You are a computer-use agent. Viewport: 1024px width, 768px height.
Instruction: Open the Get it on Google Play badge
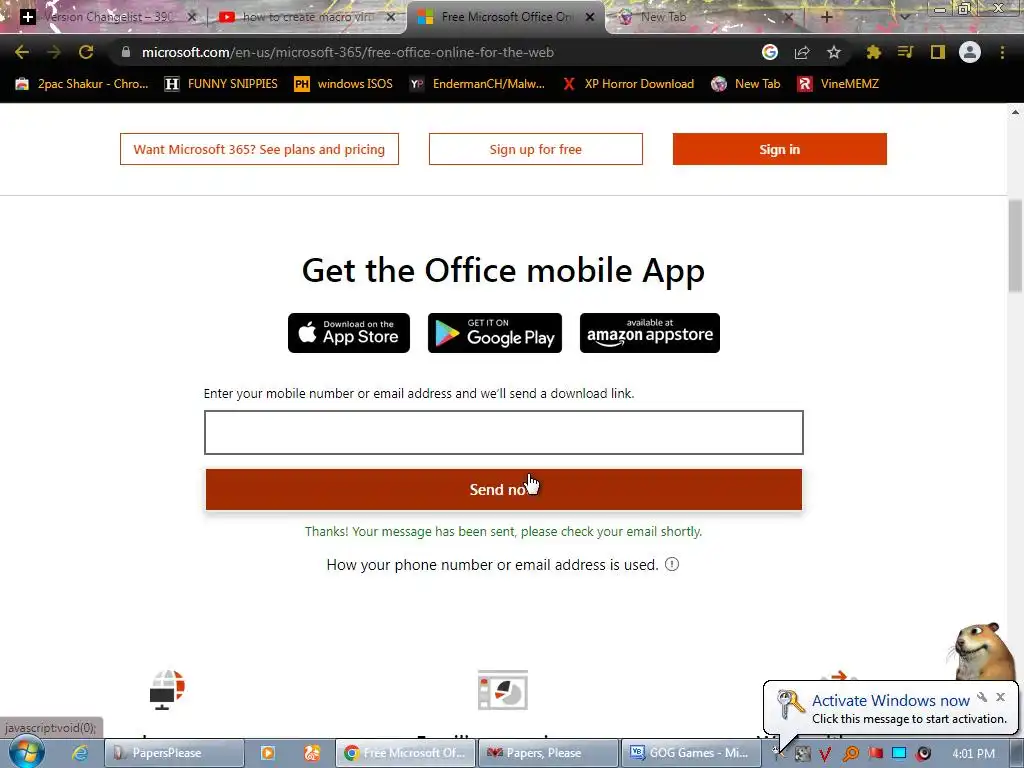495,333
